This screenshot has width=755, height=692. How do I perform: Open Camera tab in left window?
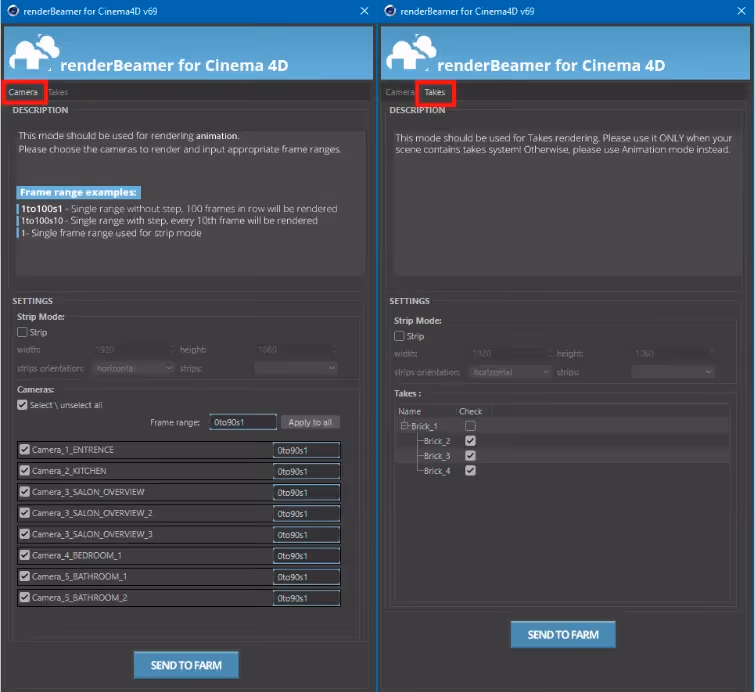23,92
